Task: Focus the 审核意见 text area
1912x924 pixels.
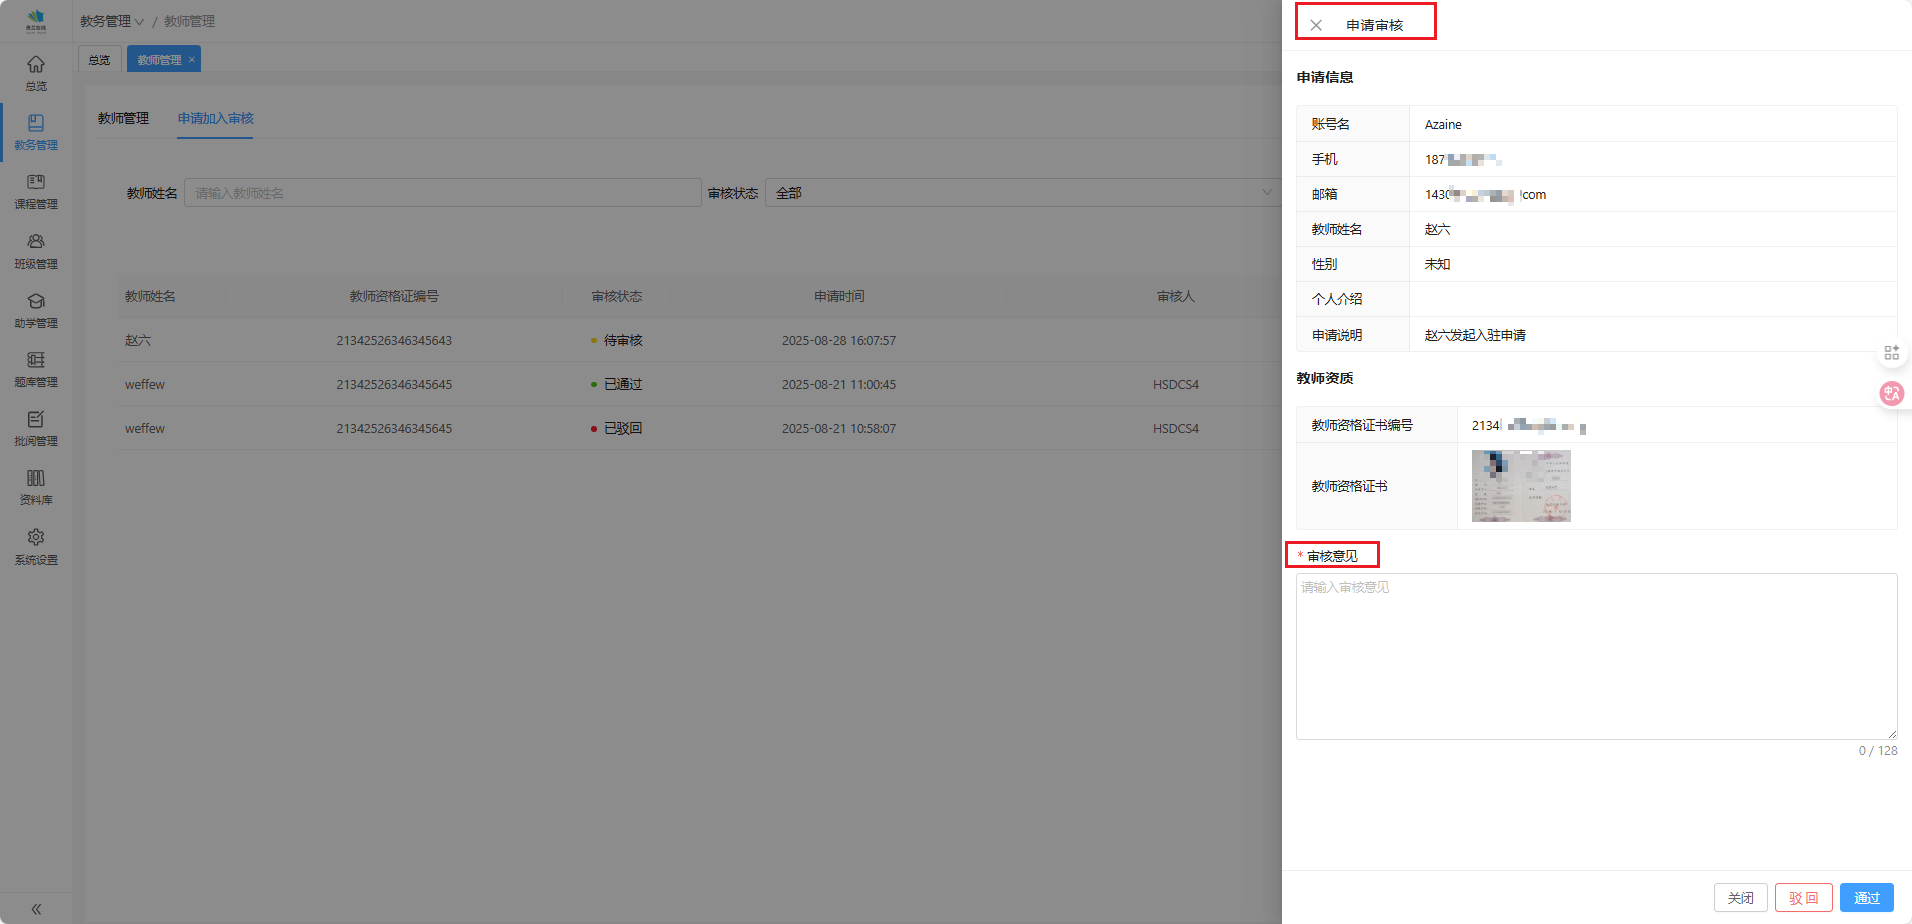Action: [x=1596, y=656]
